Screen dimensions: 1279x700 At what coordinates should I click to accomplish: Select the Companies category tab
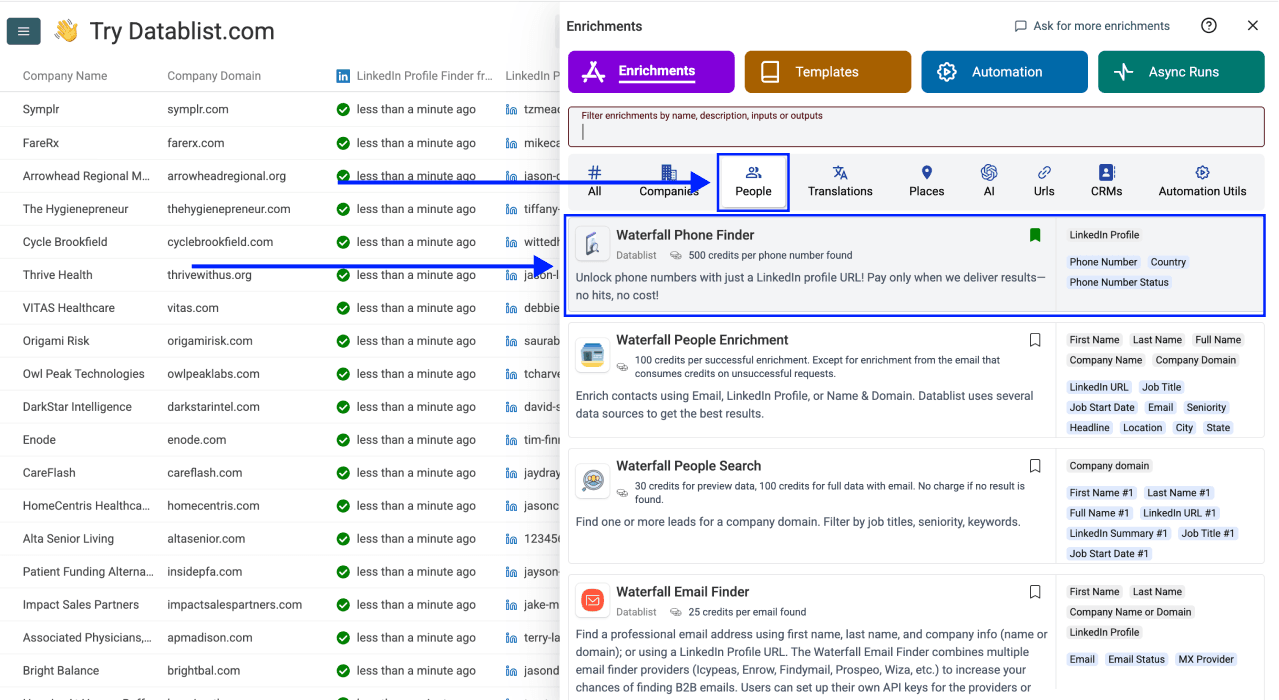668,182
